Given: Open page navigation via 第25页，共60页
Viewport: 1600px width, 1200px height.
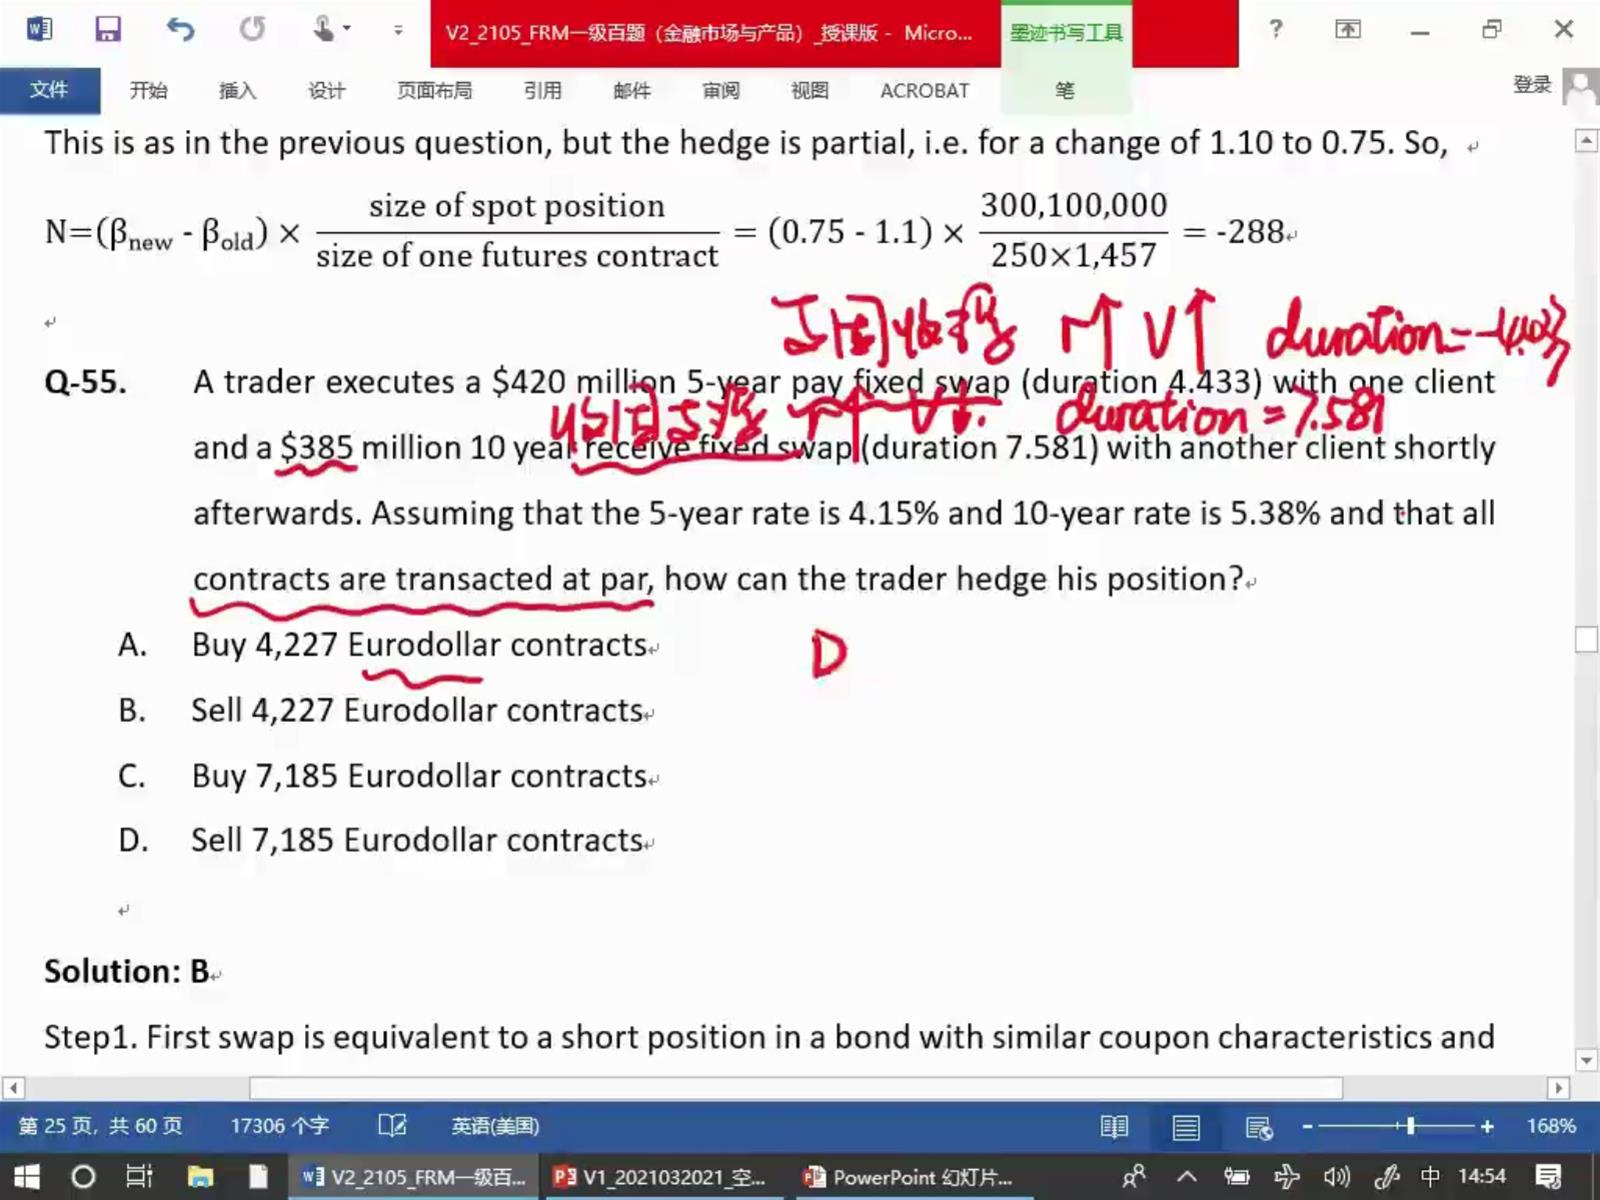Looking at the screenshot, I should 100,1126.
